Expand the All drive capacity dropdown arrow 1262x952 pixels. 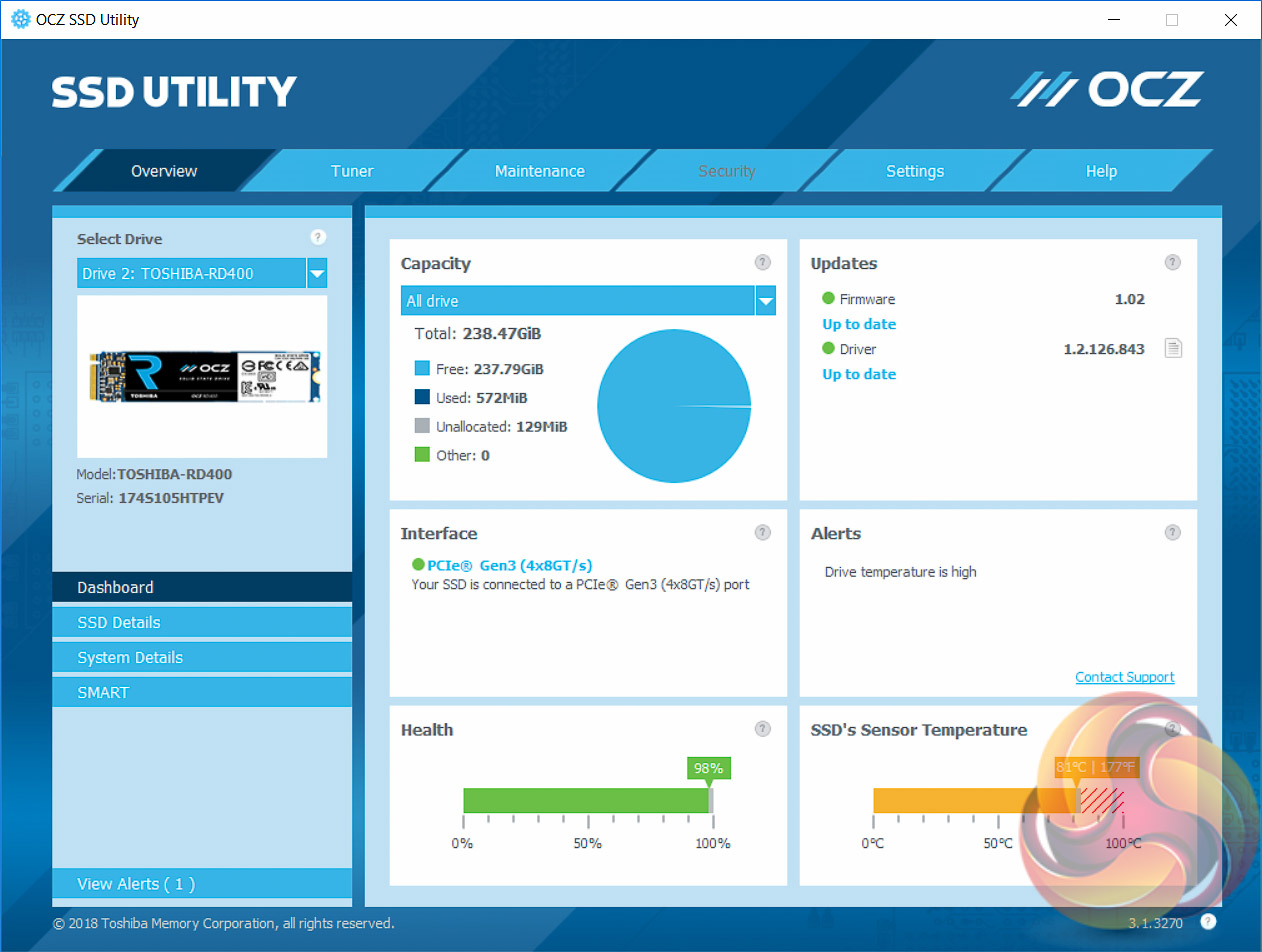[766, 301]
